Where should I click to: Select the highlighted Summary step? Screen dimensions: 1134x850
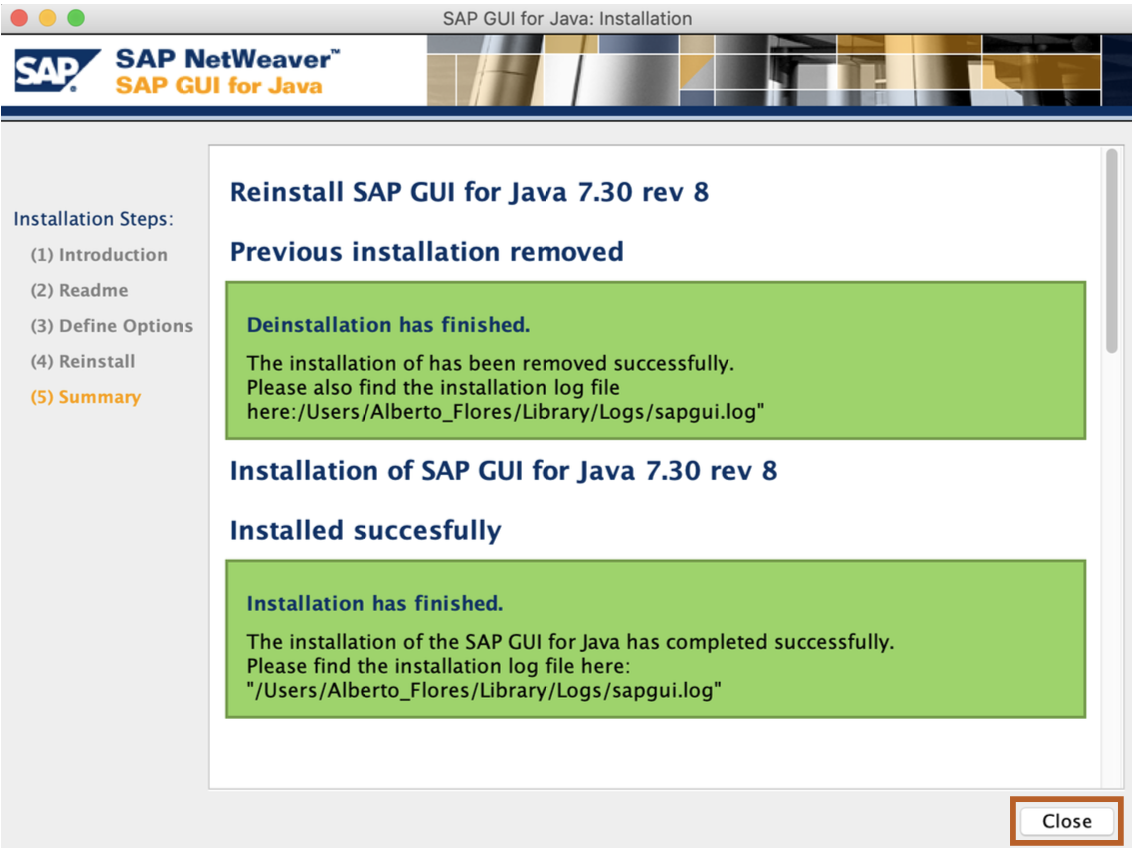point(86,397)
